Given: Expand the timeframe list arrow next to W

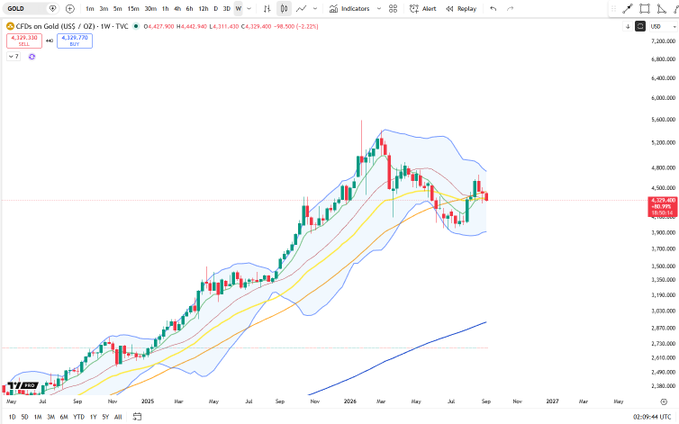Looking at the screenshot, I should [249, 9].
